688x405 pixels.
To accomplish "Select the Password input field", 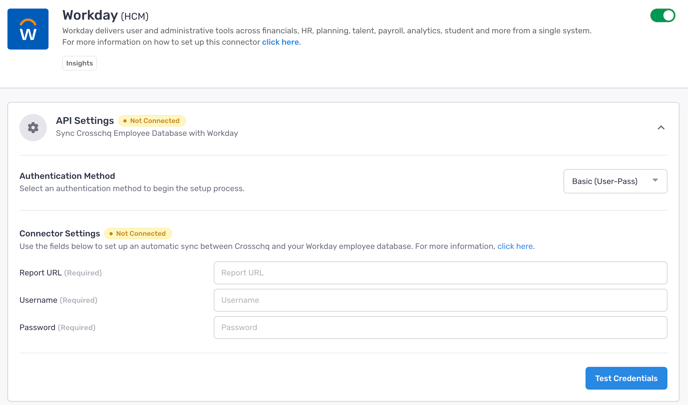I will [x=441, y=327].
